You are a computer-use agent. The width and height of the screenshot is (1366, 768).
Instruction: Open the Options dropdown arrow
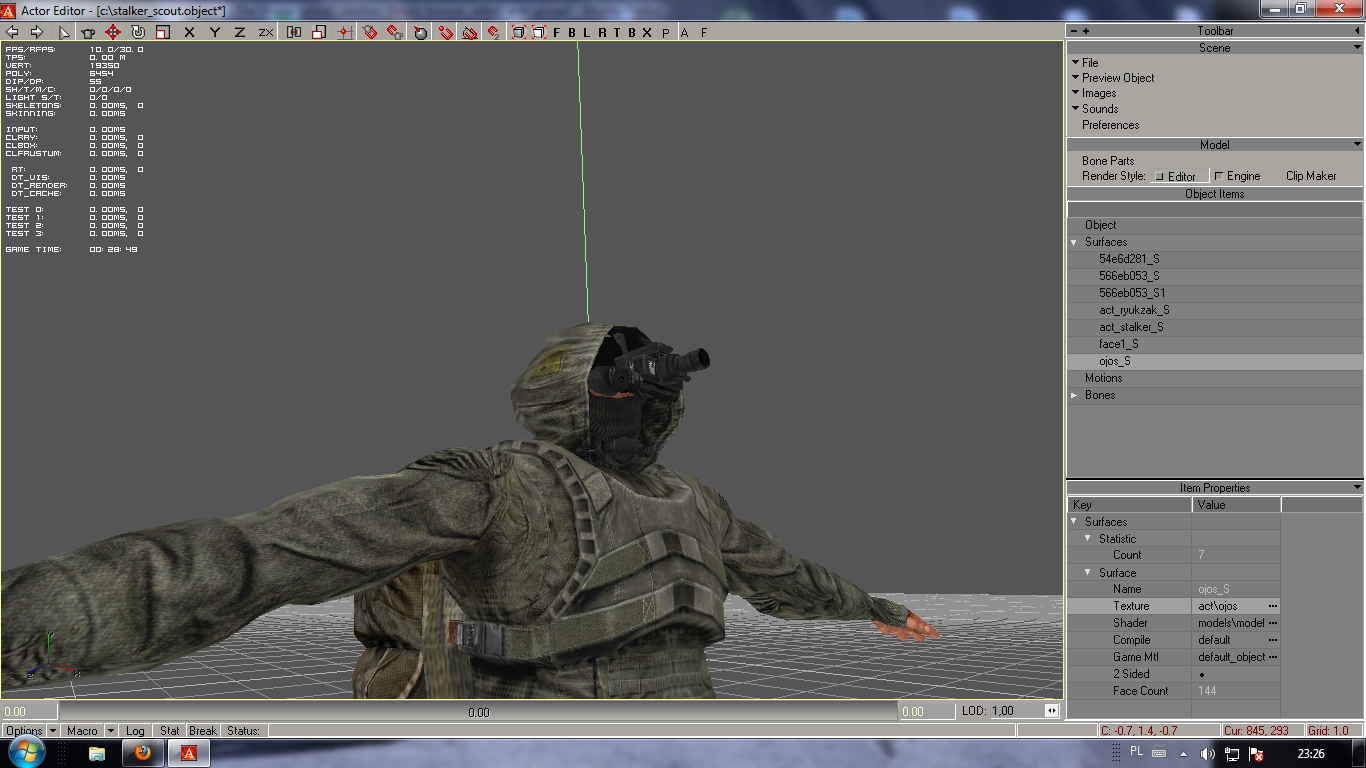coord(52,731)
